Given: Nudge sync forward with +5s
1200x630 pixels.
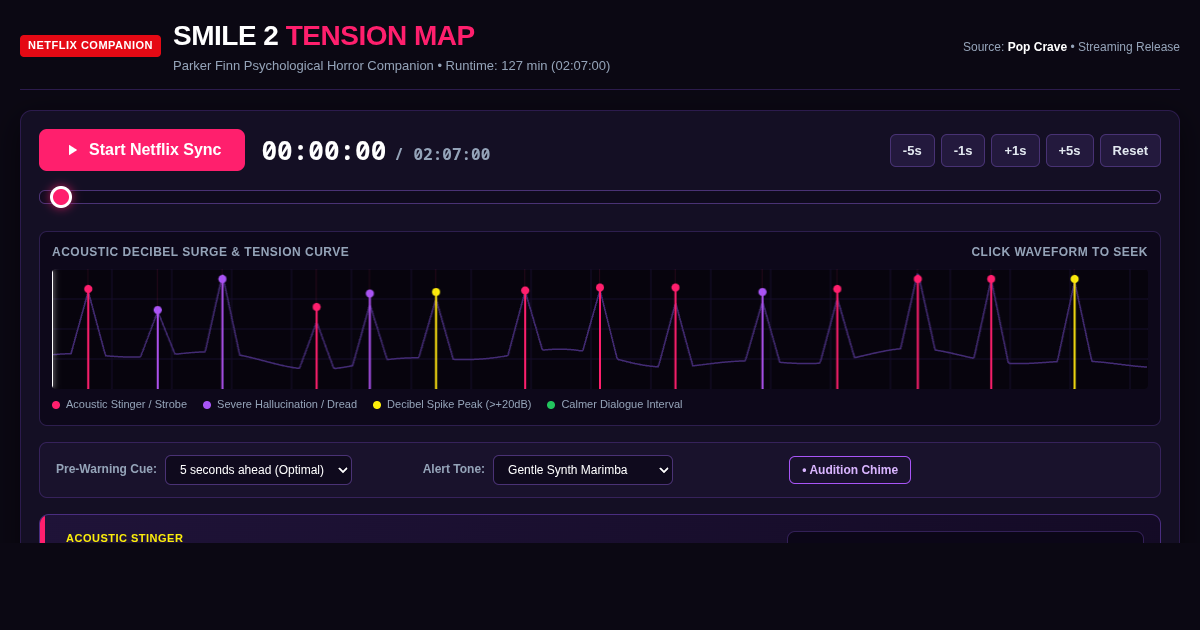Looking at the screenshot, I should coord(1069,151).
